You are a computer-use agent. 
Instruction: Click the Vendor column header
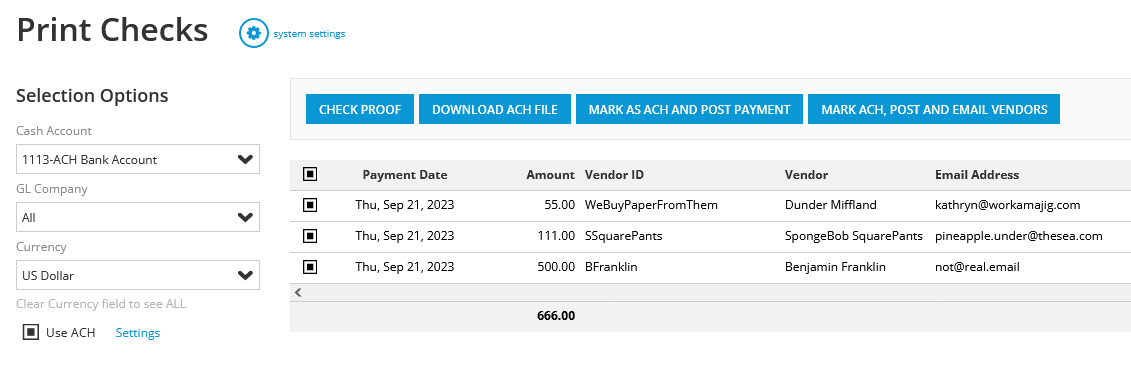click(x=806, y=175)
